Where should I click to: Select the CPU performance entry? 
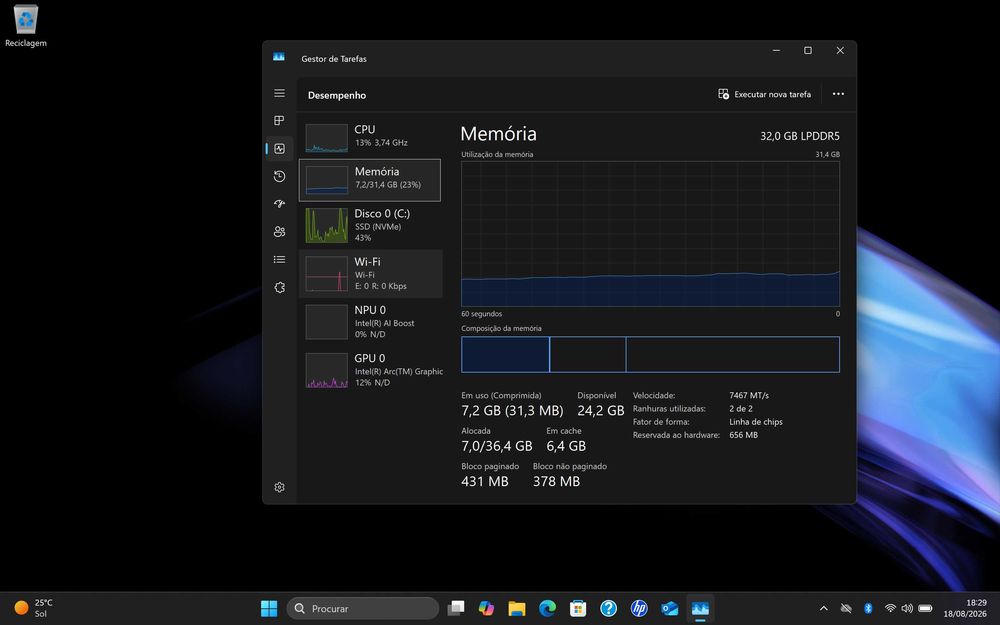pyautogui.click(x=371, y=136)
